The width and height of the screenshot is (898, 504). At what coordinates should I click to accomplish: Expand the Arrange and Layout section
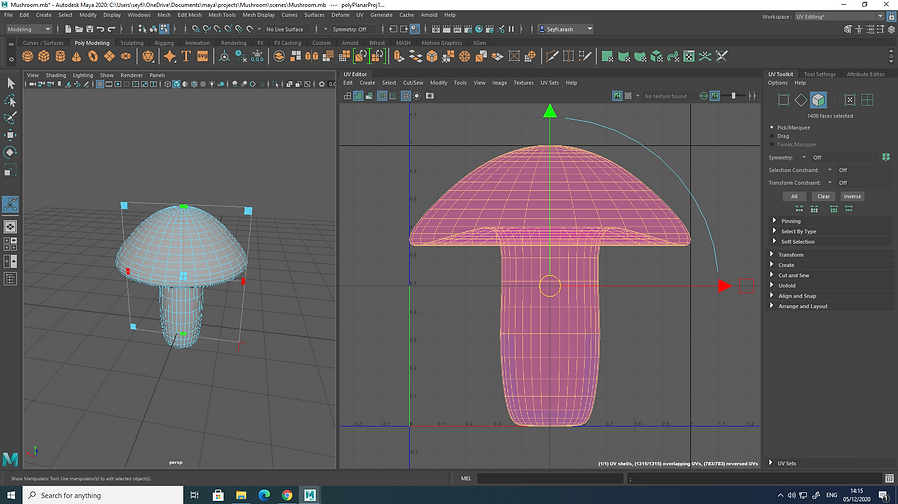point(802,306)
